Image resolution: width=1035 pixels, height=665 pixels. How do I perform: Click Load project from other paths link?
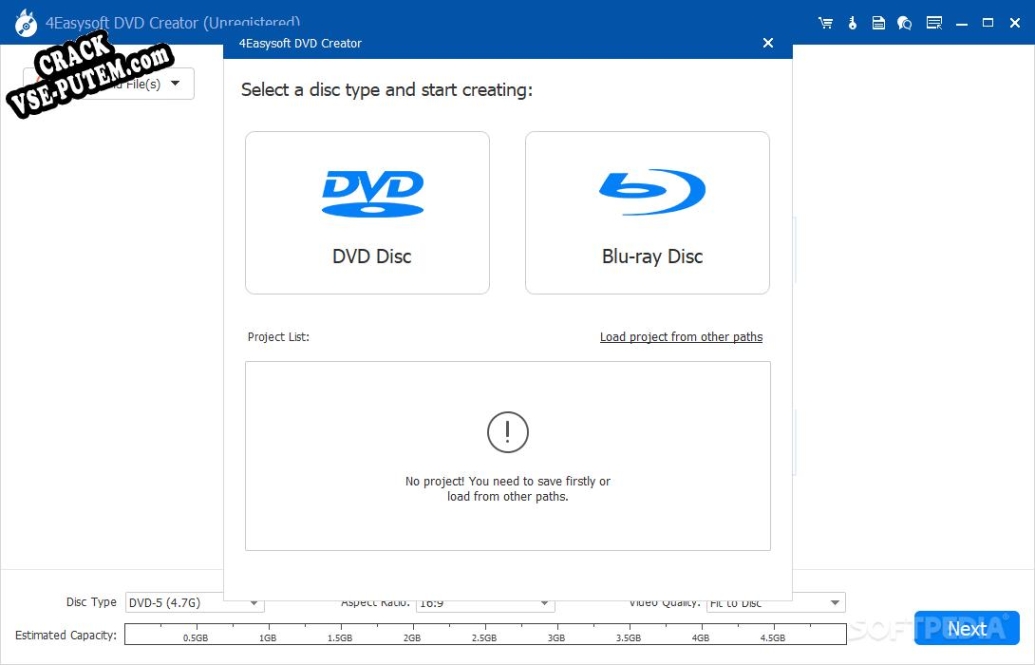[x=681, y=337]
